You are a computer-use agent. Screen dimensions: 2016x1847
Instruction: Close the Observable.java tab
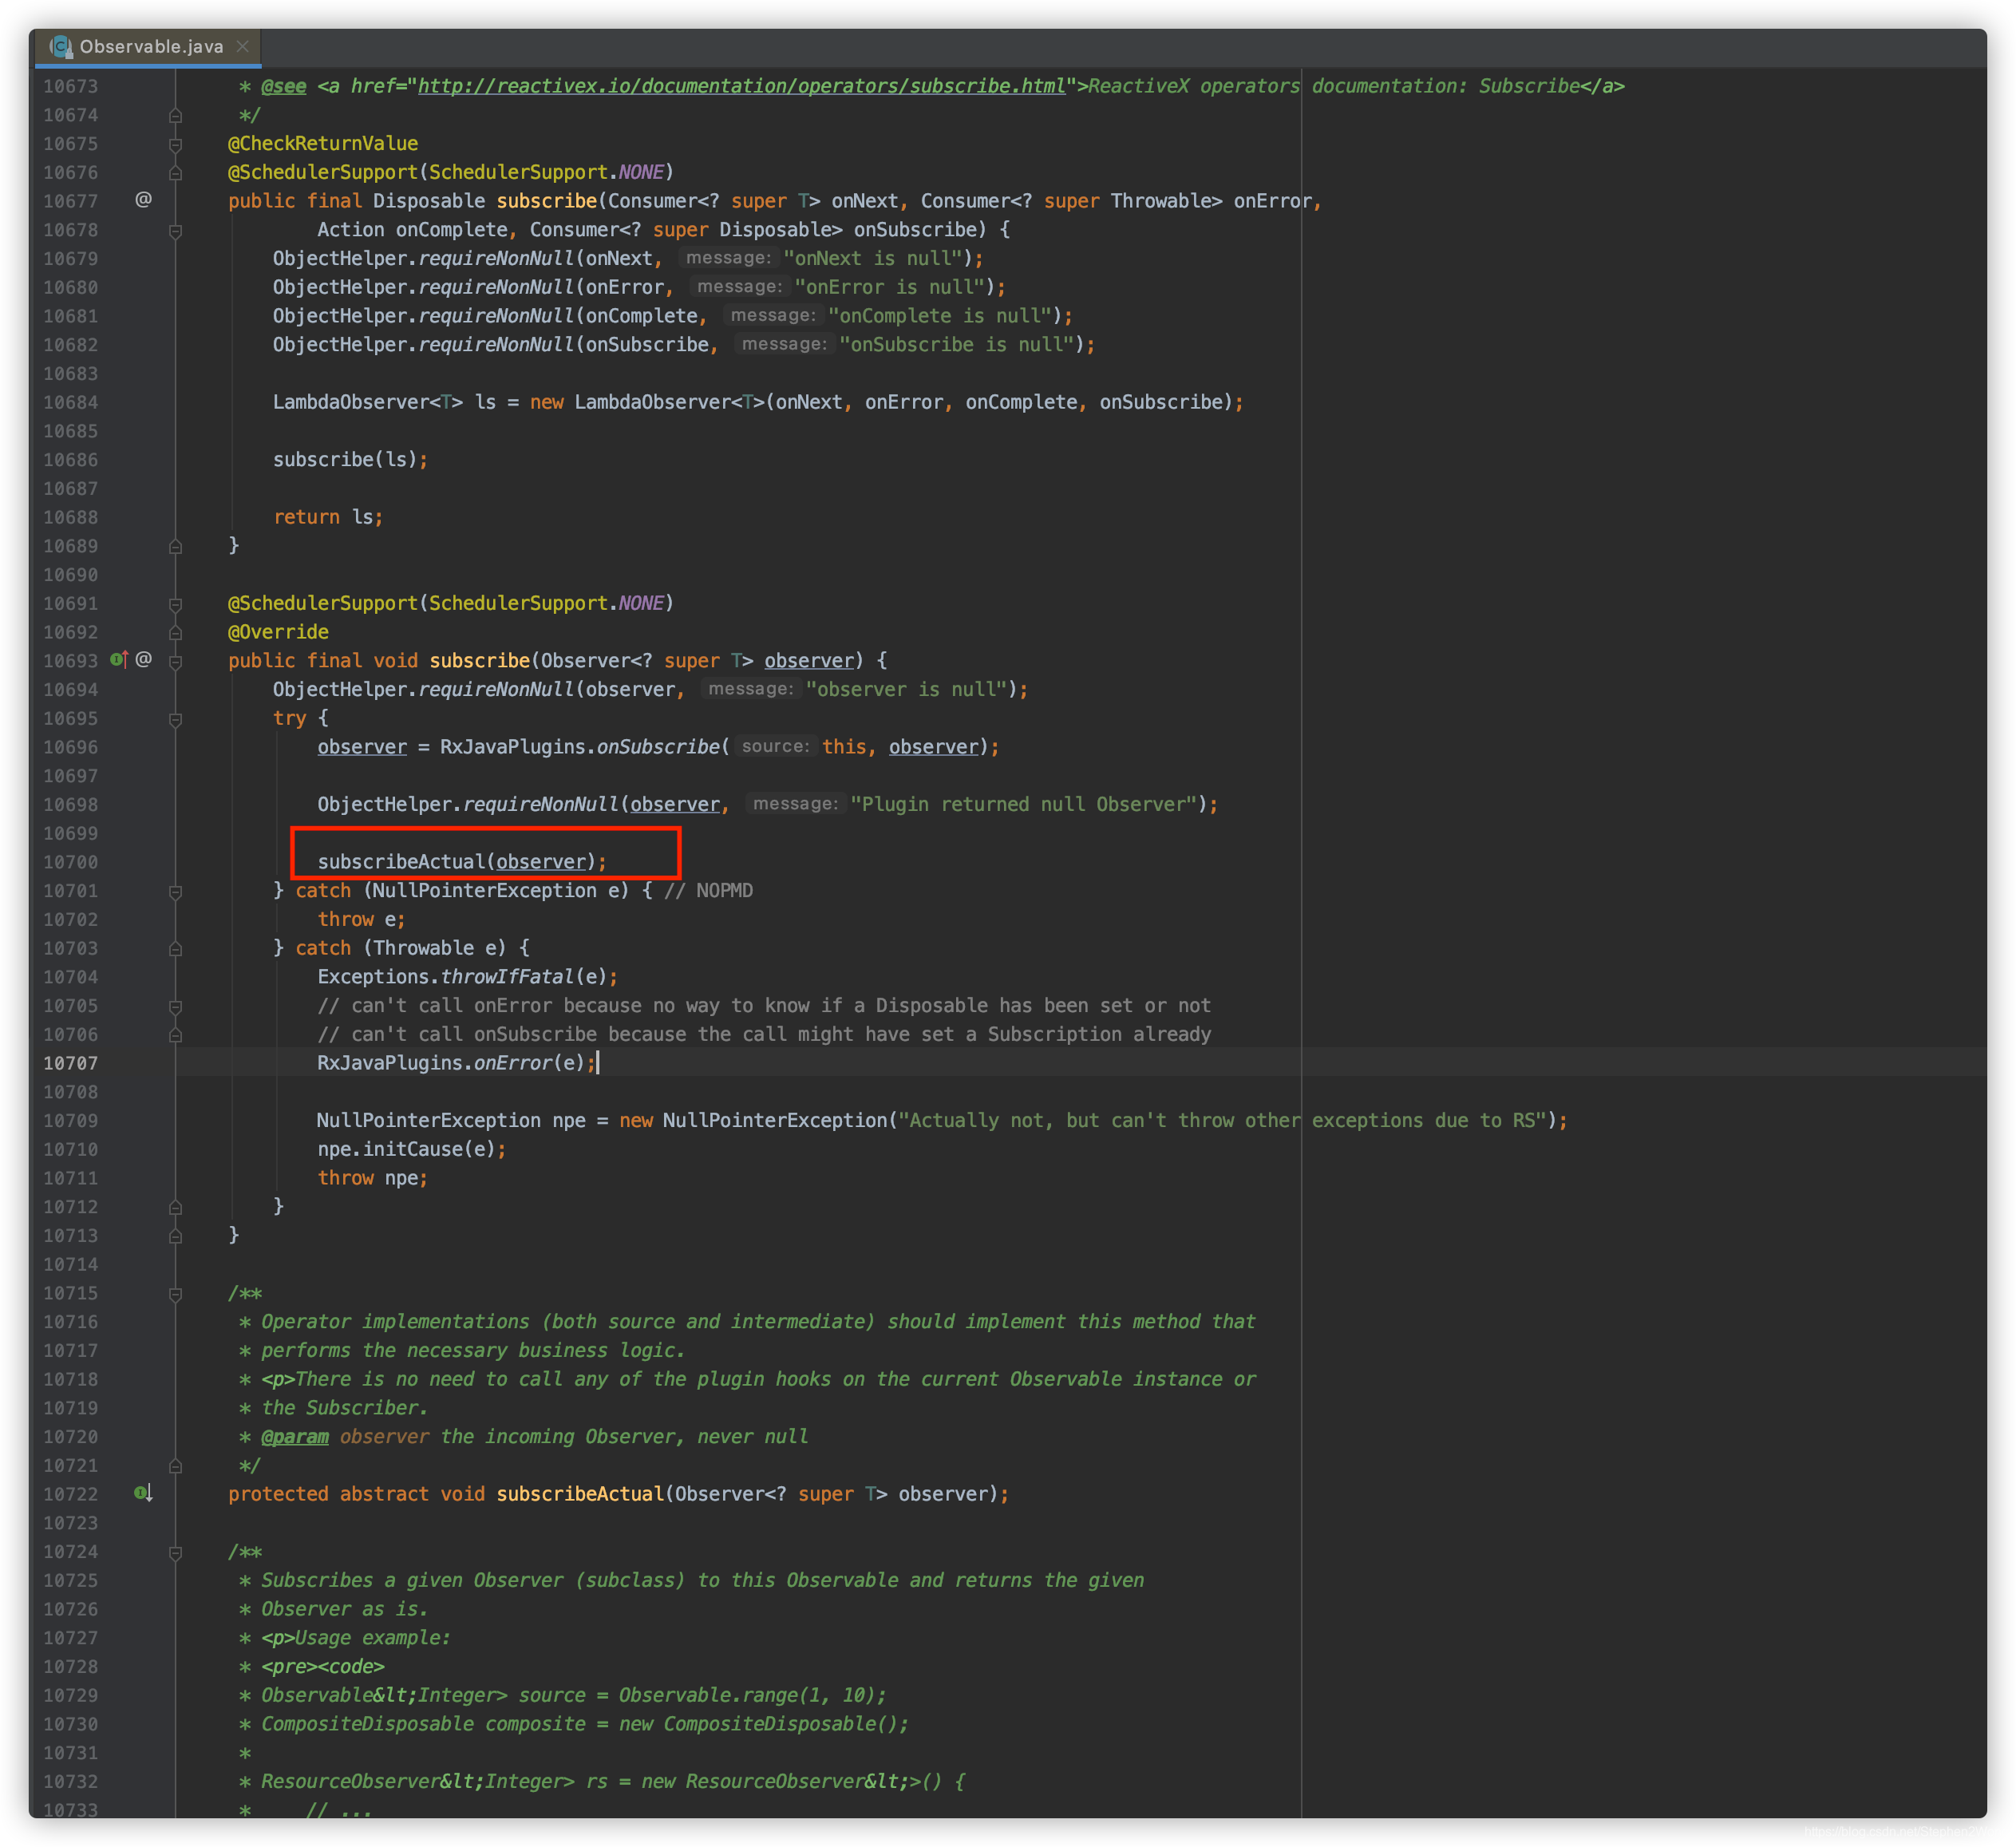(242, 47)
